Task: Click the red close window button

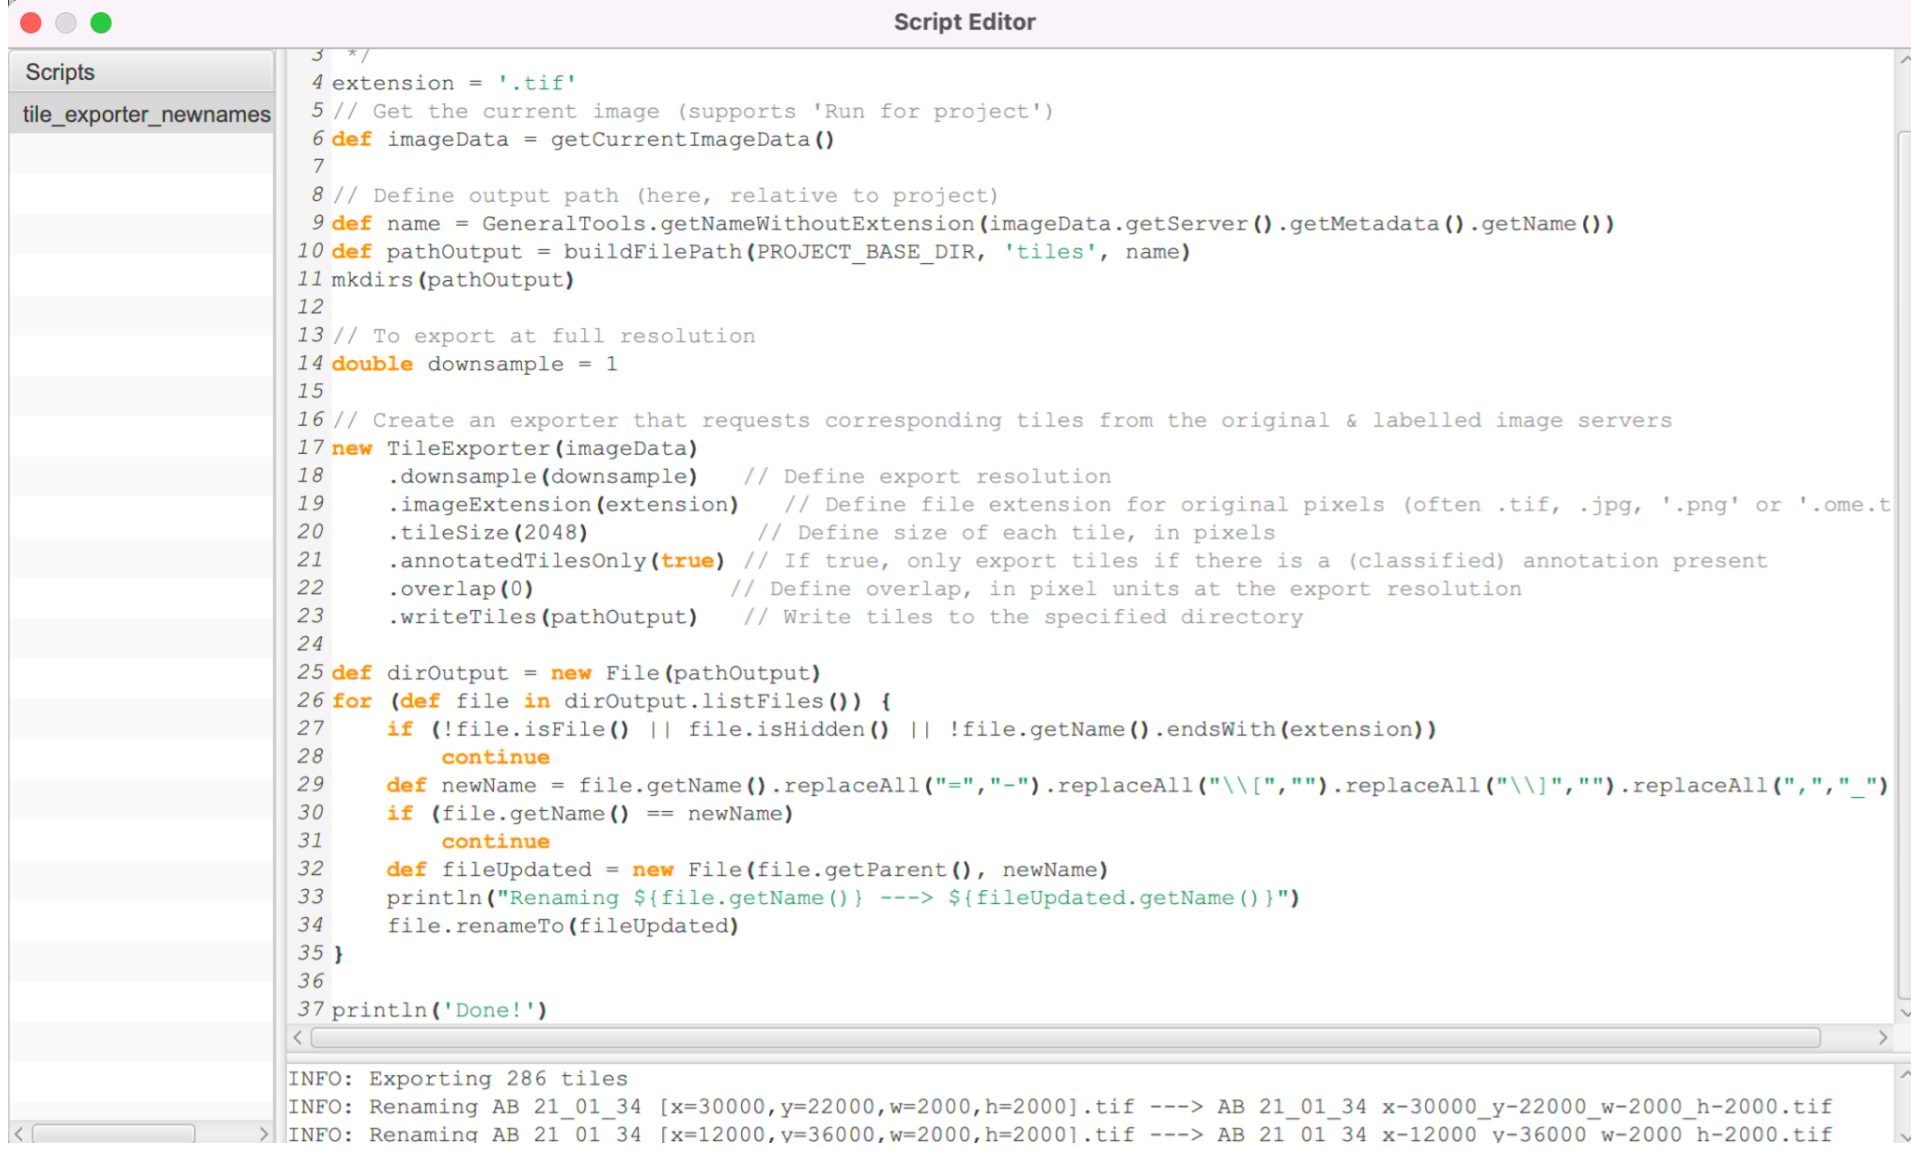Action: [x=31, y=22]
